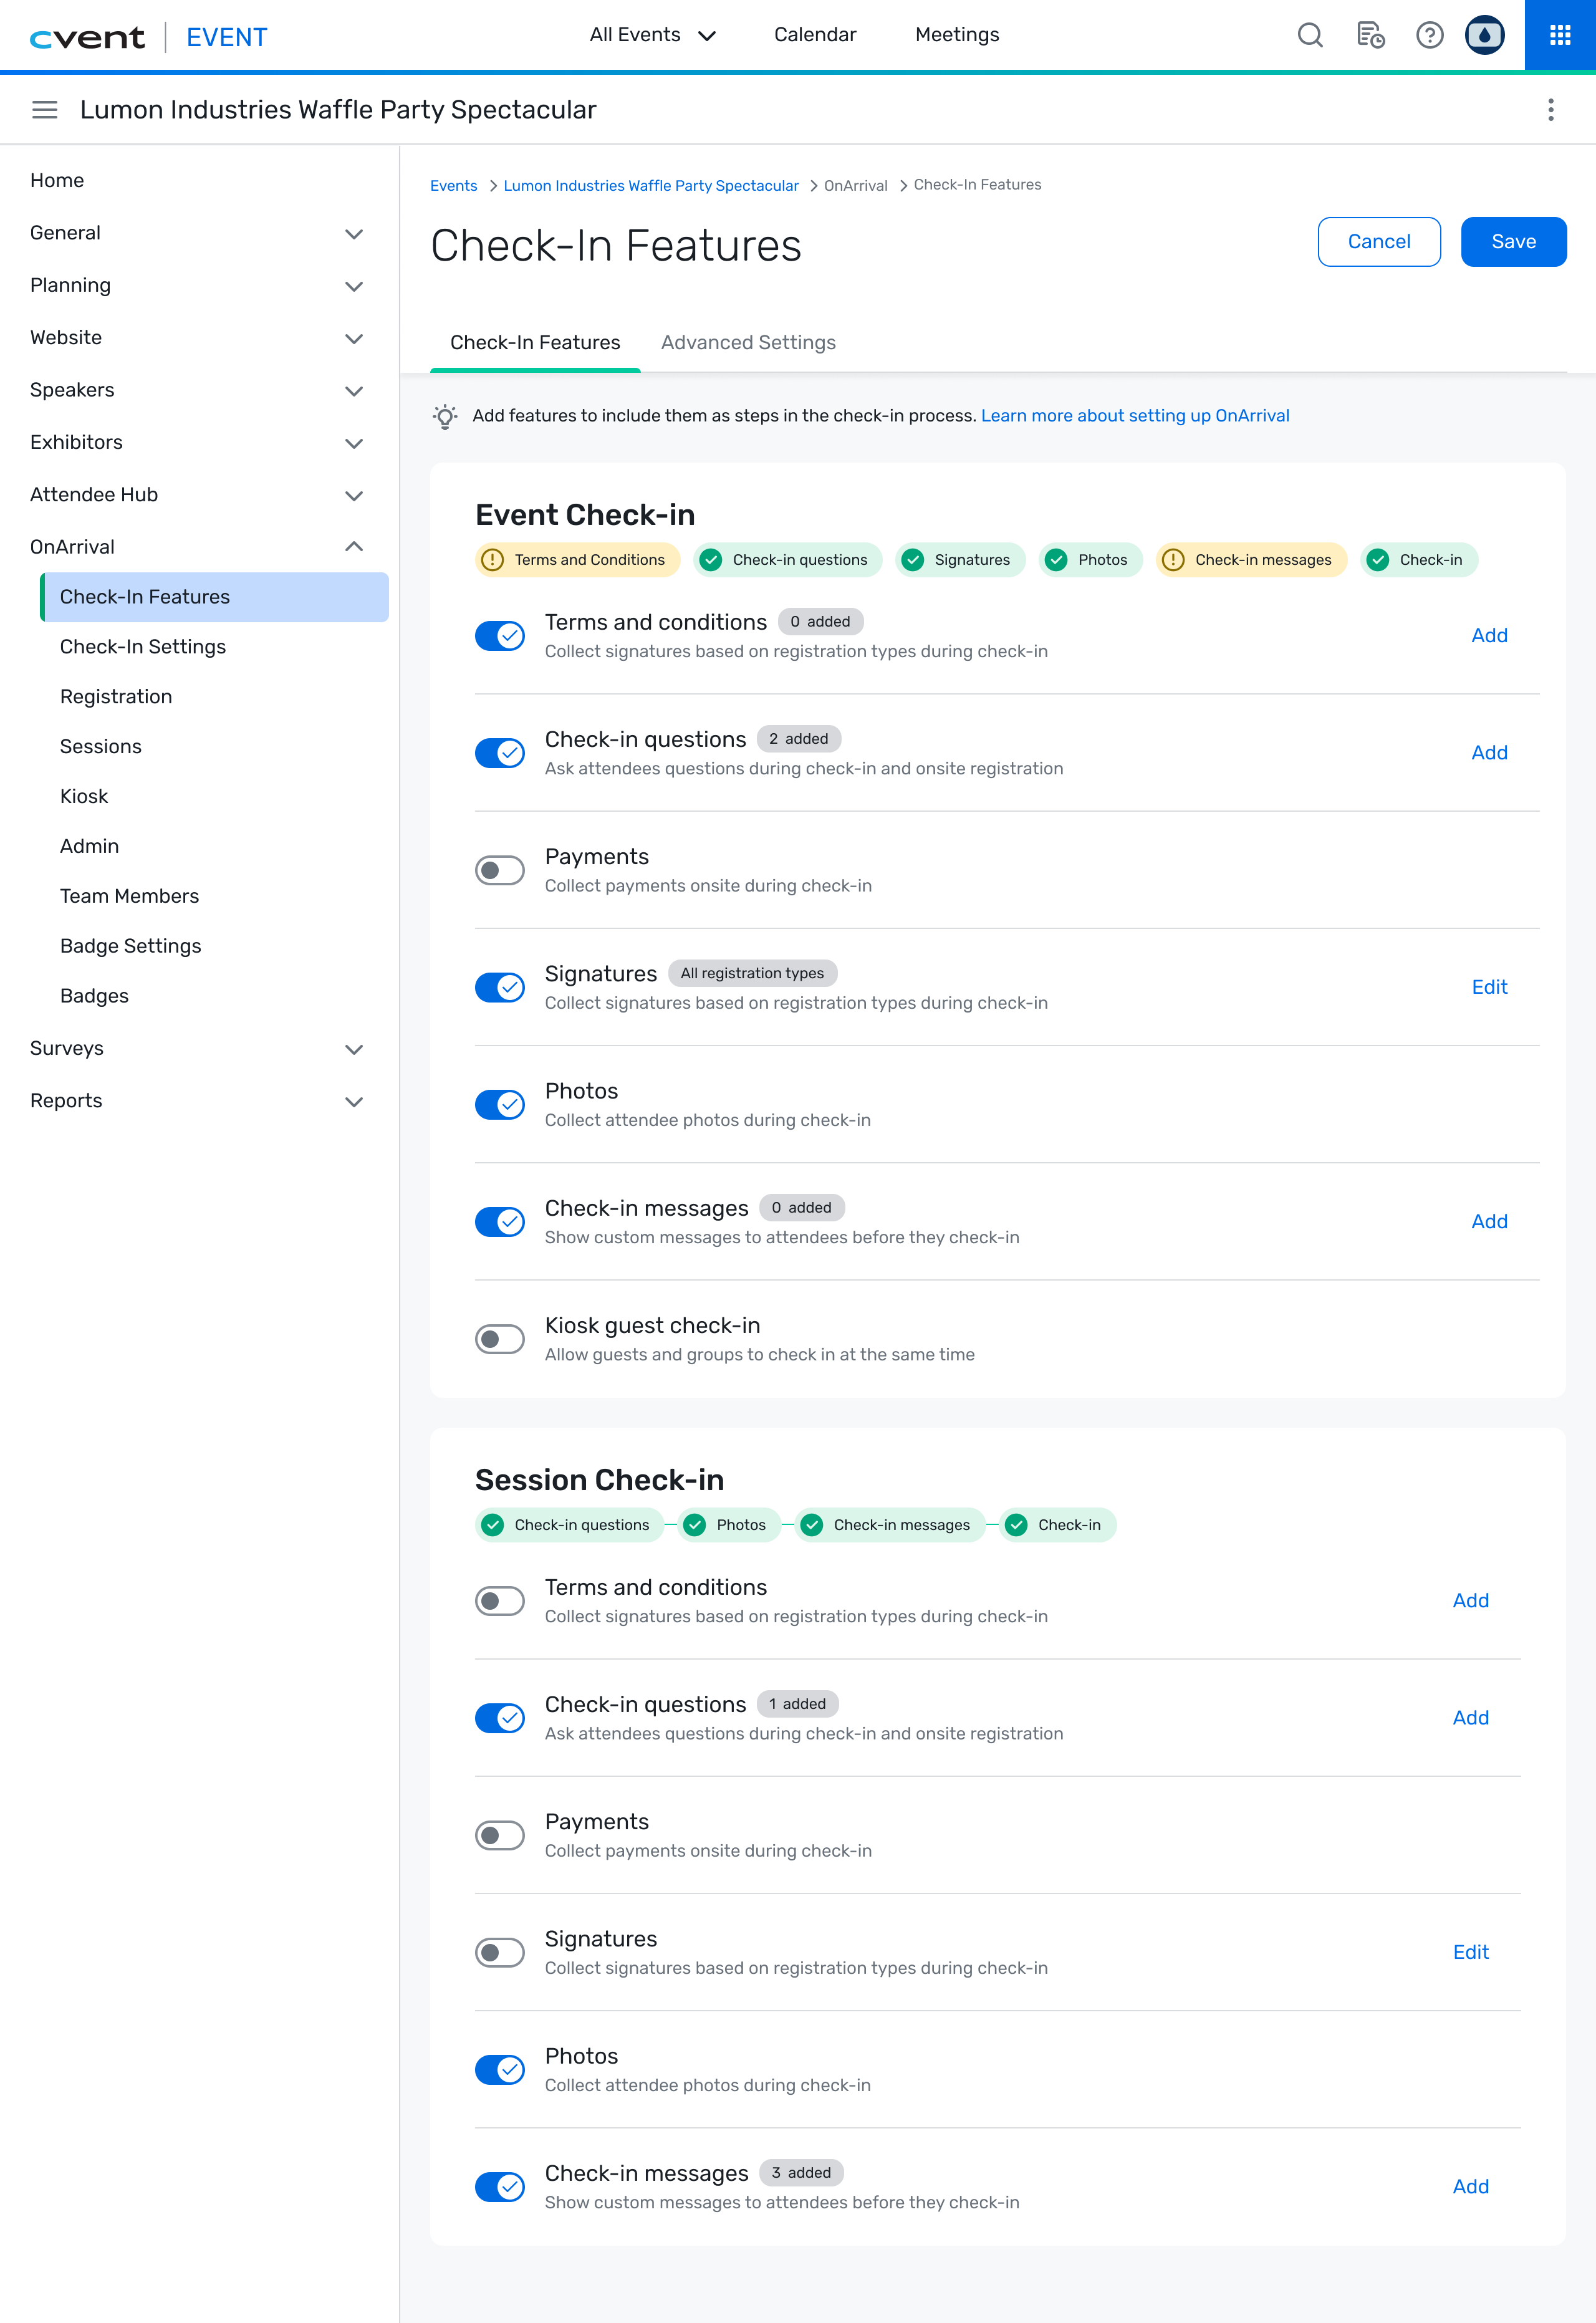1596x2323 pixels.
Task: Disable Event Photos toggle
Action: click(x=500, y=1105)
